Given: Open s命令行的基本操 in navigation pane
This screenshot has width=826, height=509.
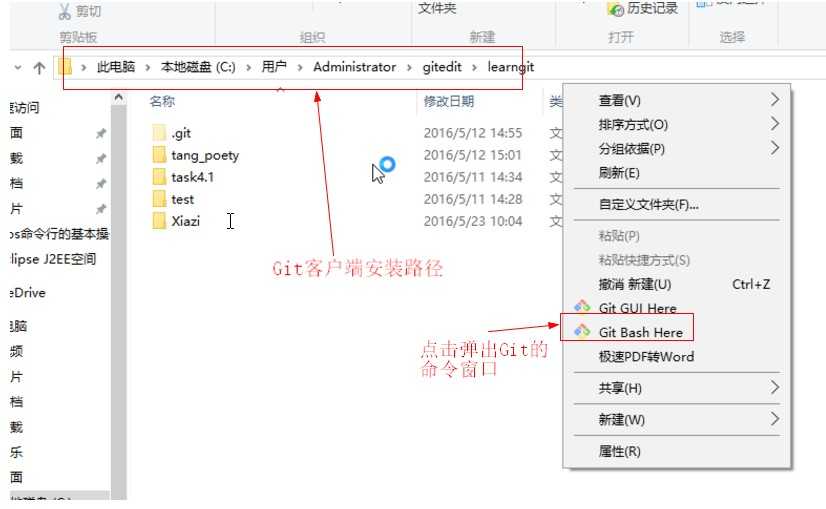Looking at the screenshot, I should 59,234.
